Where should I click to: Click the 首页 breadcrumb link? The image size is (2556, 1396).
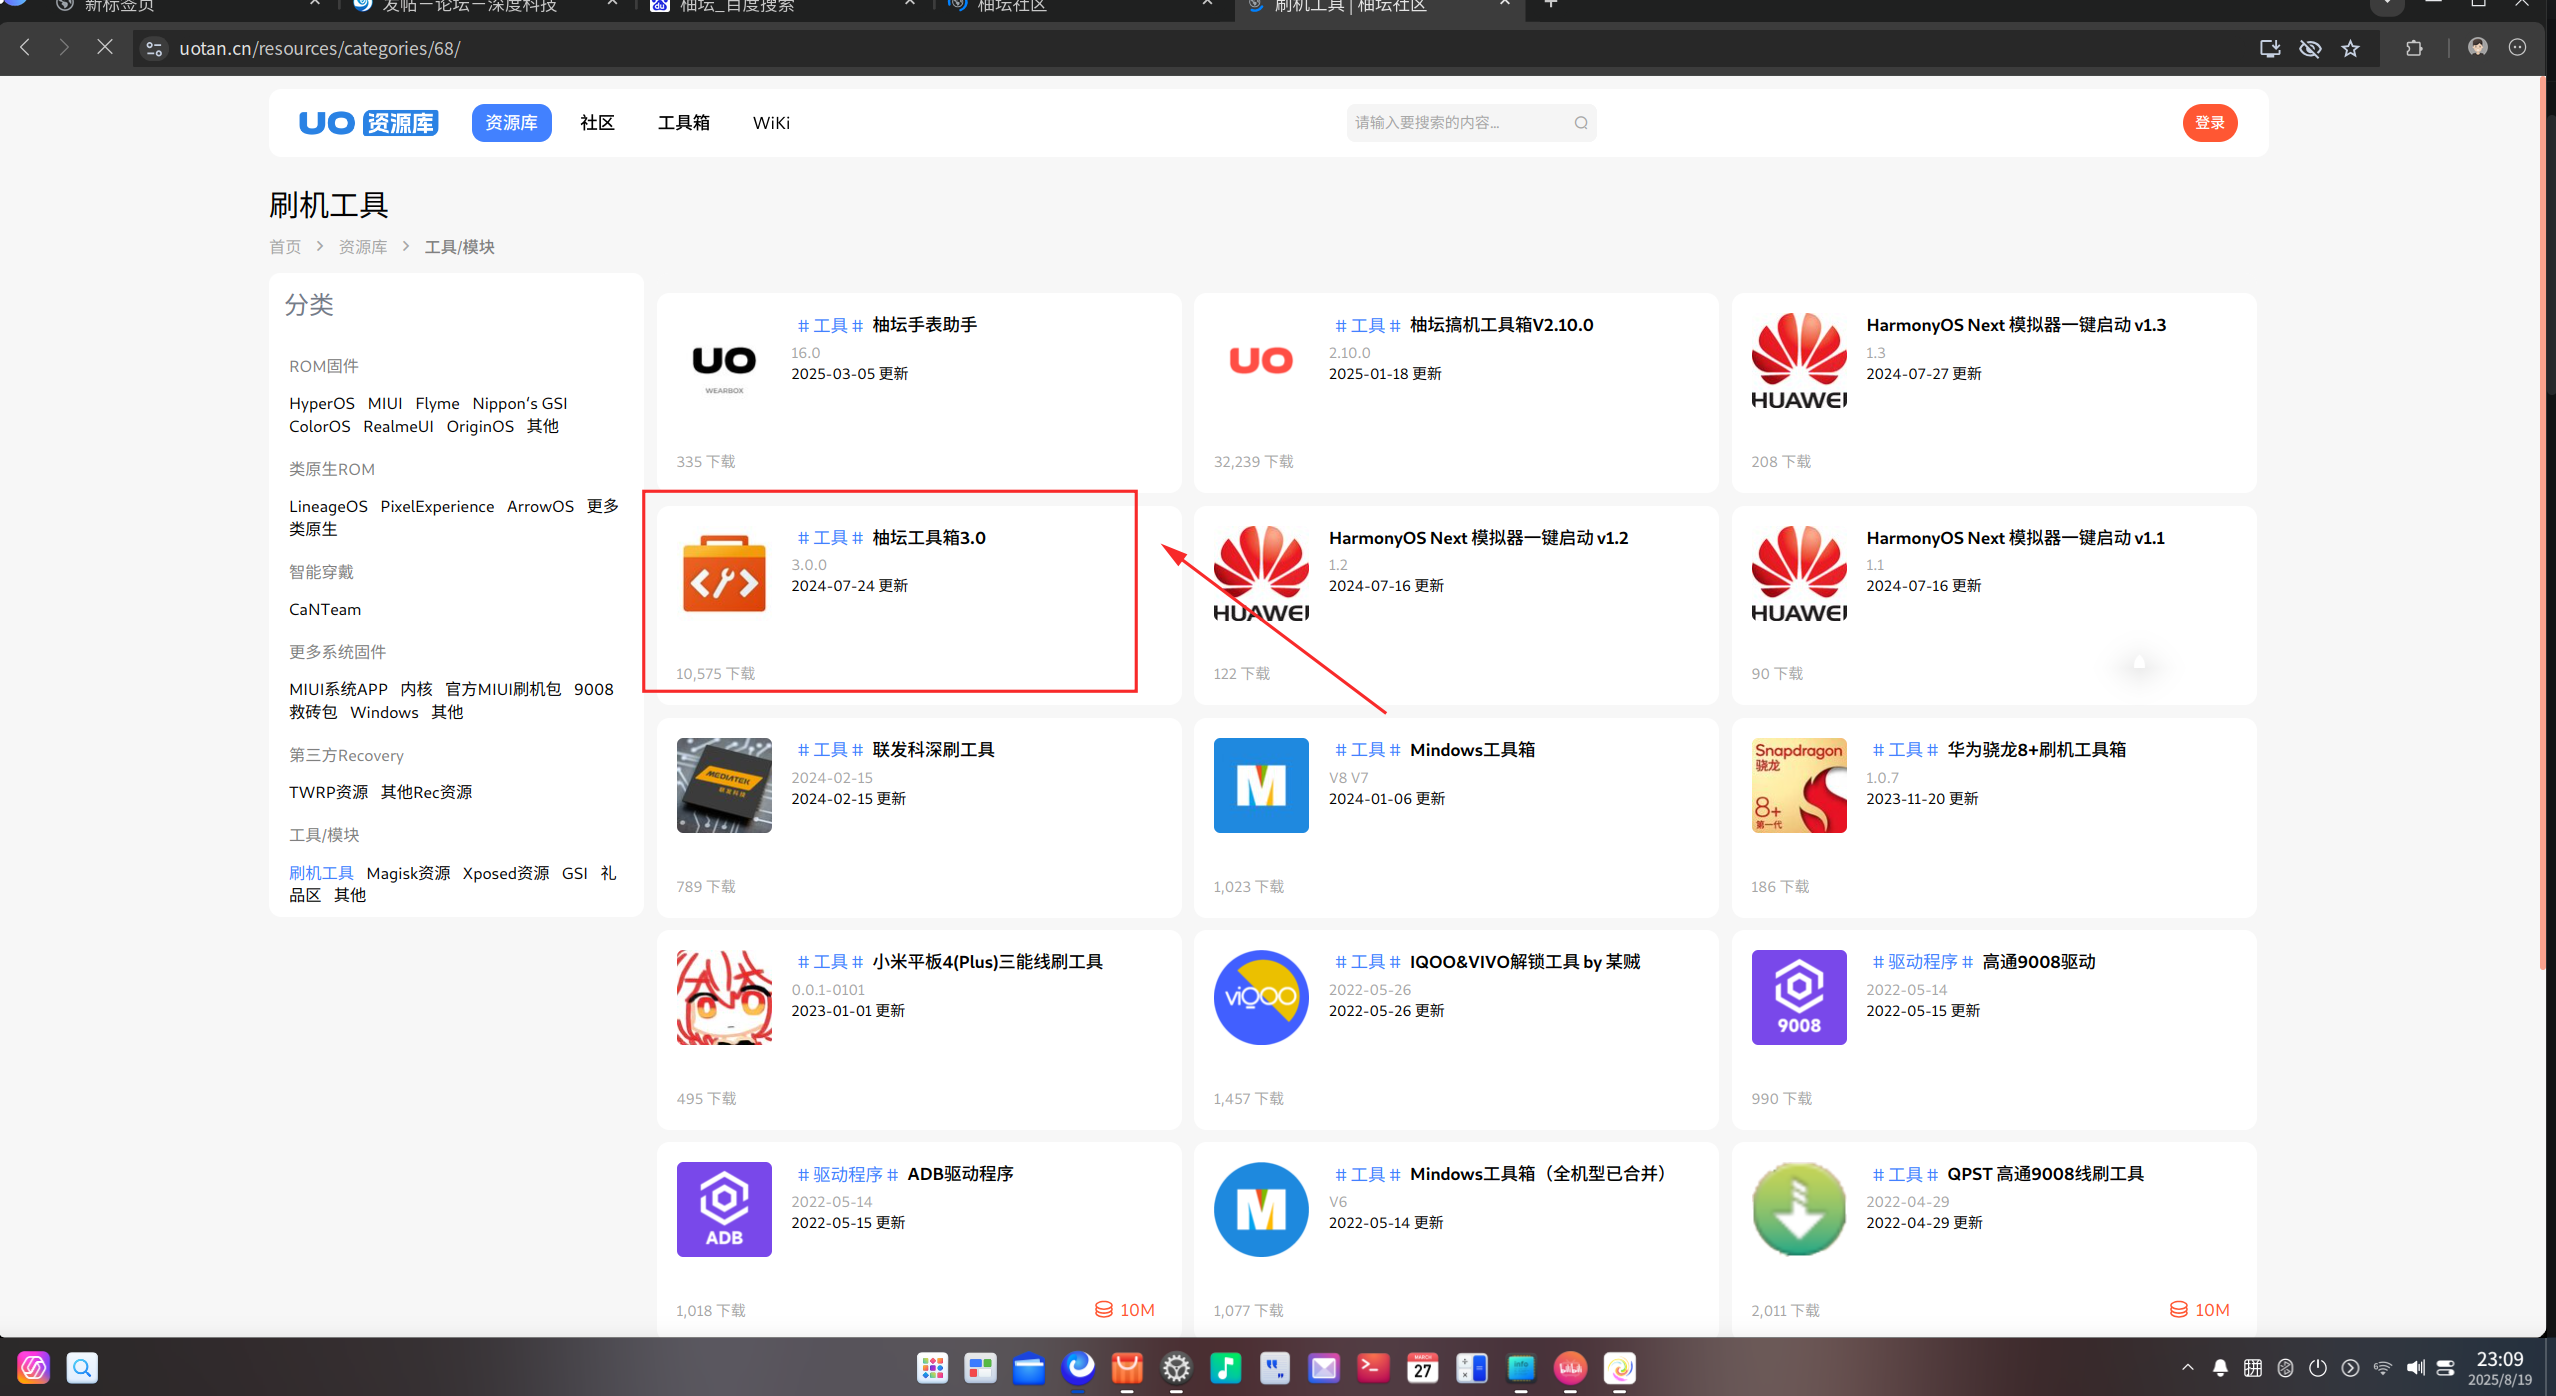(x=285, y=247)
